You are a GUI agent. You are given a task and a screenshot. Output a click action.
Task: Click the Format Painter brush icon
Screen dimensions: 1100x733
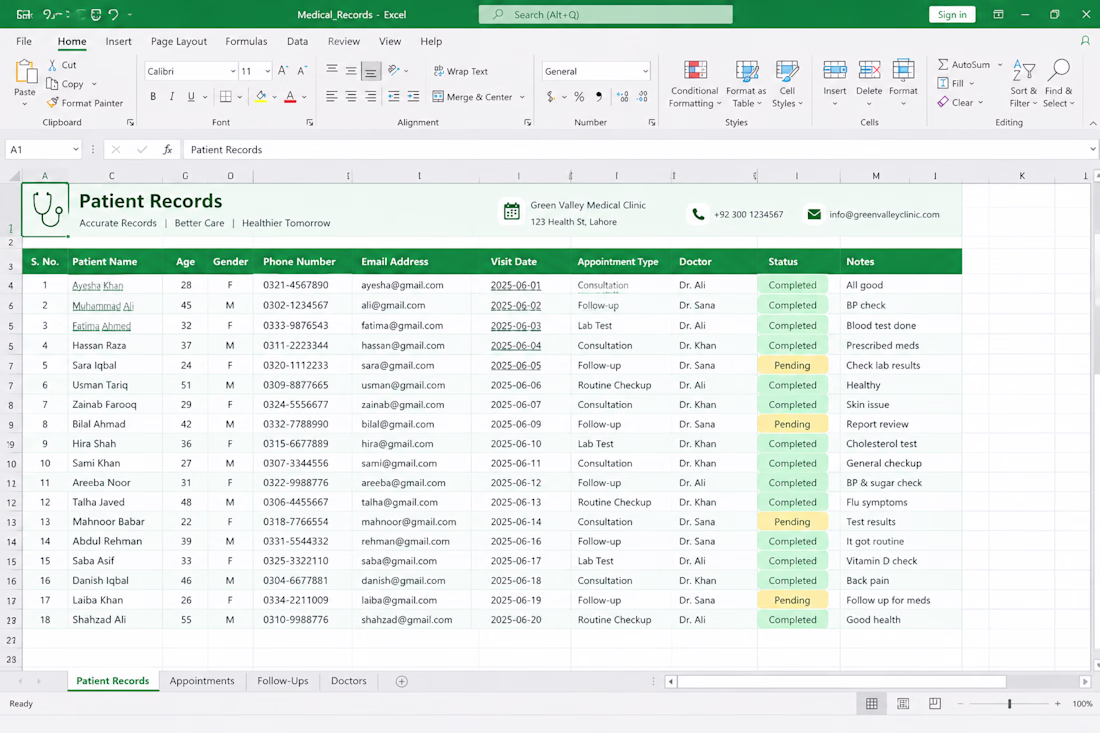click(53, 102)
